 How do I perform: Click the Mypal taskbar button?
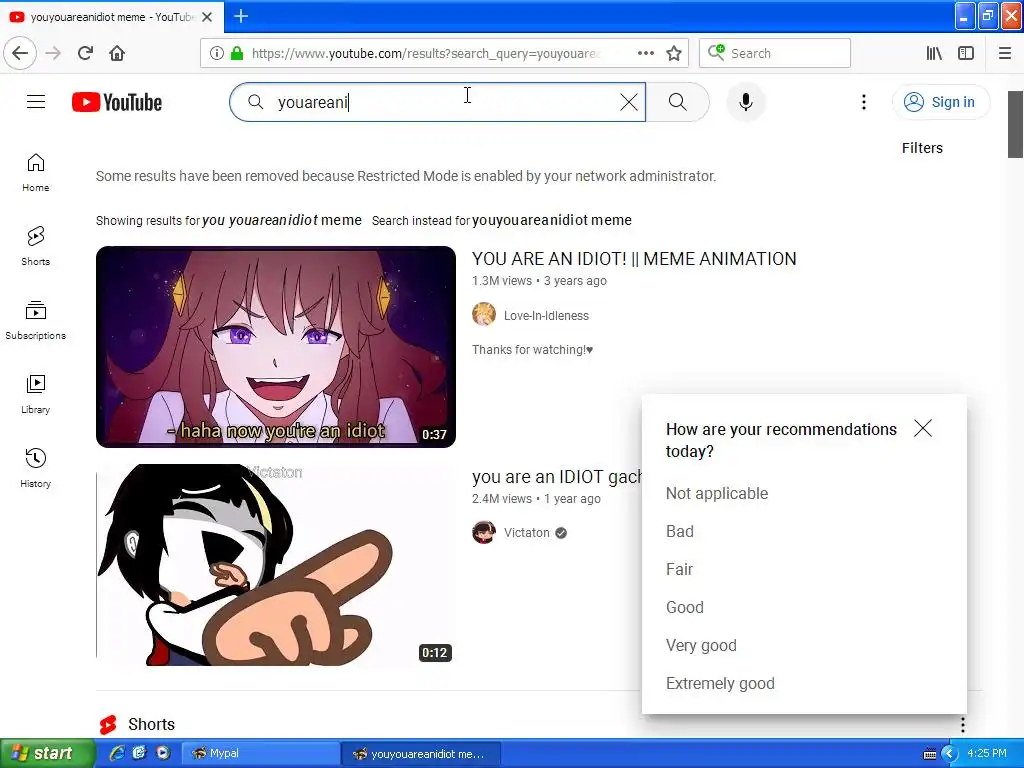click(x=260, y=754)
